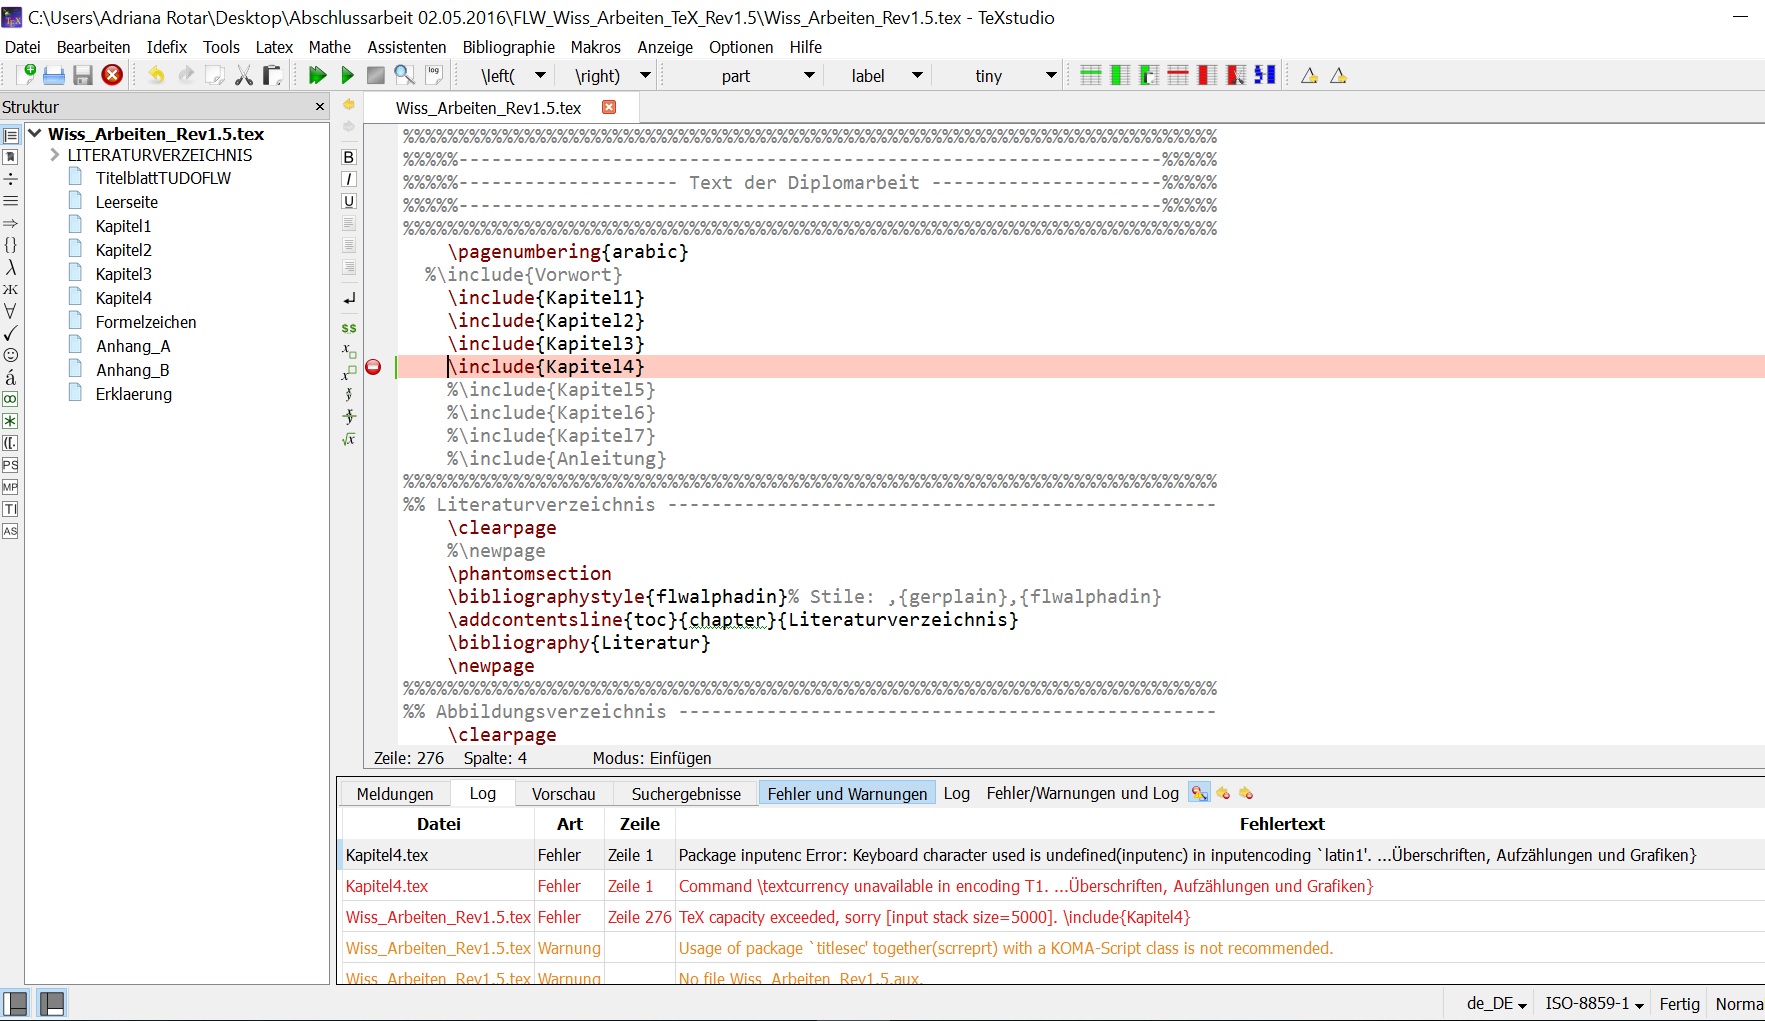Open the de_DE language selector
This screenshot has height=1021, width=1765.
(x=1496, y=1003)
